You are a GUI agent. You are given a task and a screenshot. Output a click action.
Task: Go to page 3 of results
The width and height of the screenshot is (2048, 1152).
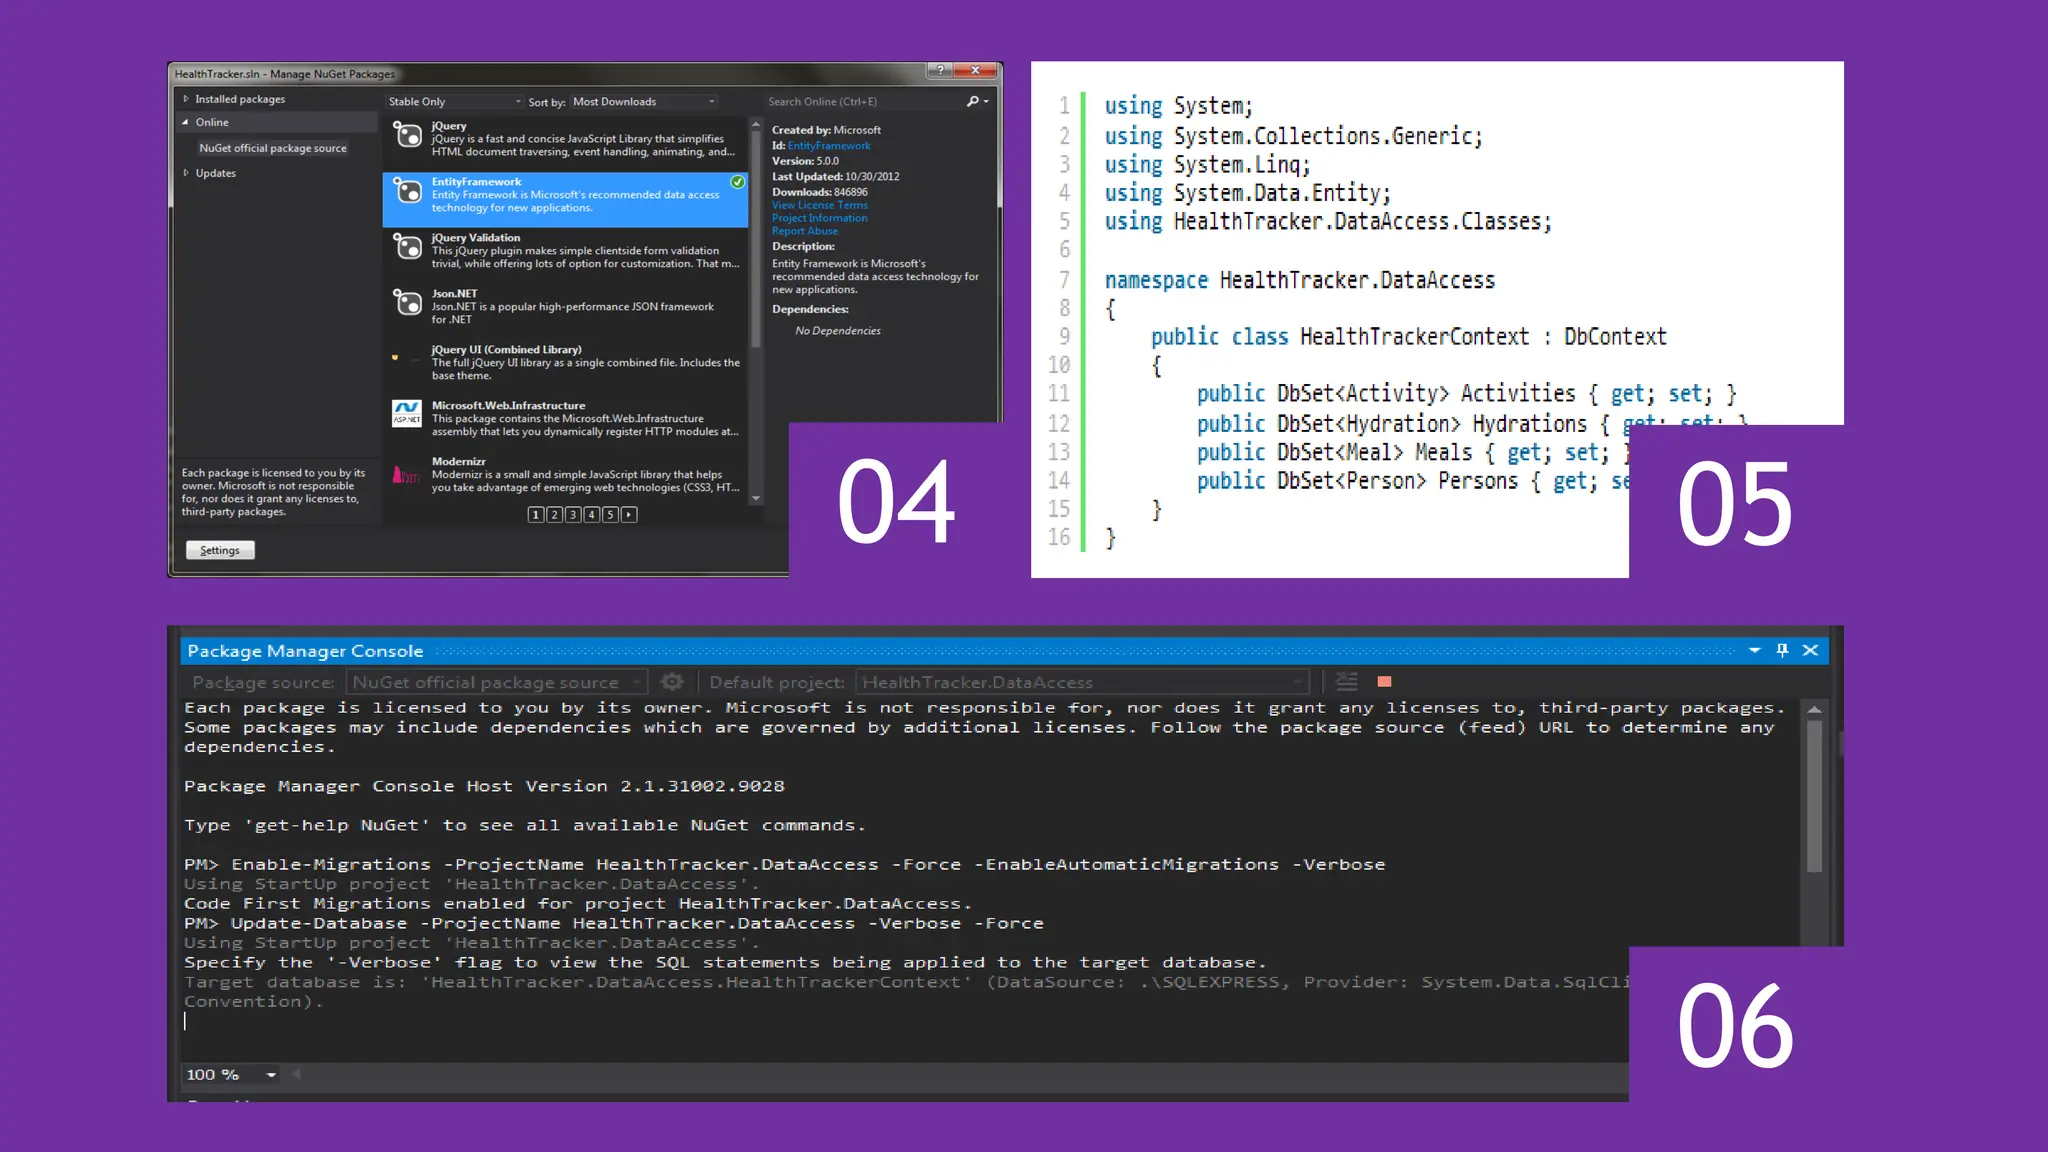pyautogui.click(x=573, y=515)
